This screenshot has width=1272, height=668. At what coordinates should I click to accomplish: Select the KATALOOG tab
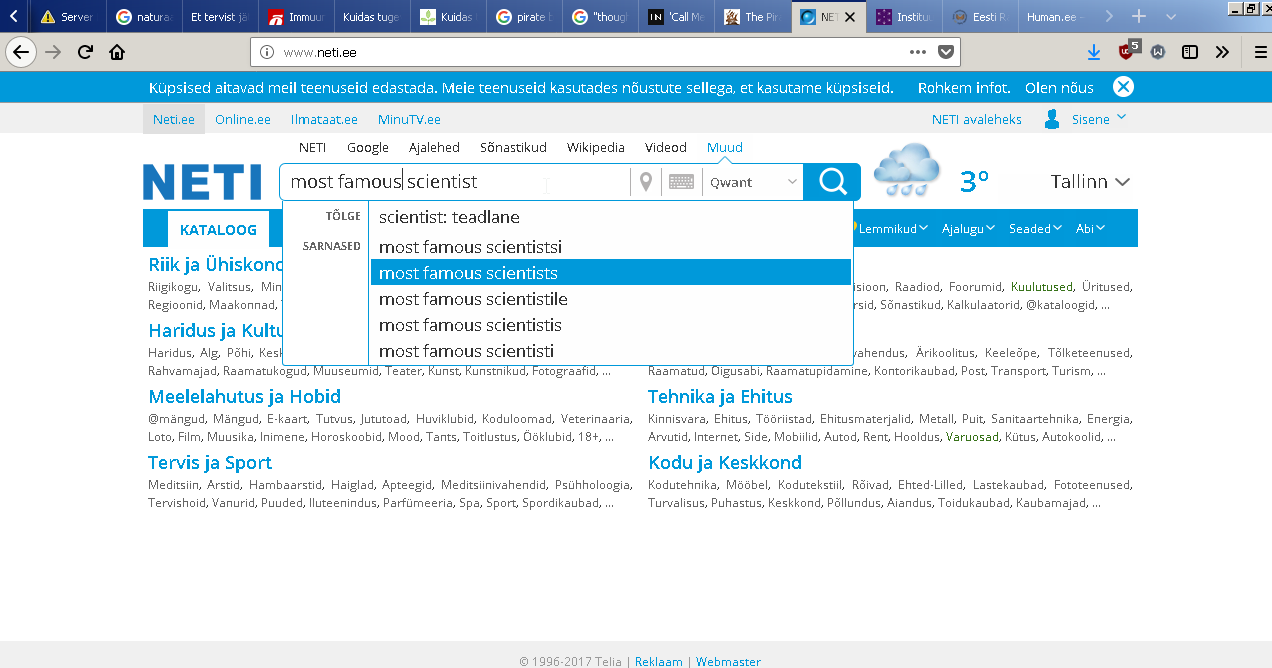click(x=218, y=229)
